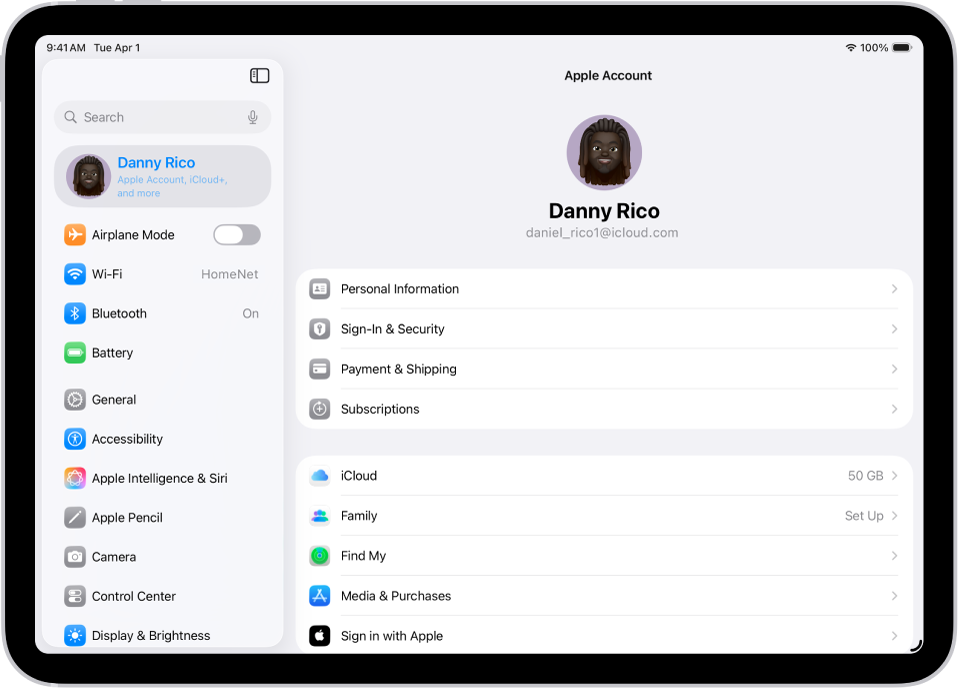Open Display & Brightness settings
Viewport: 960px width, 690px height.
tap(150, 635)
